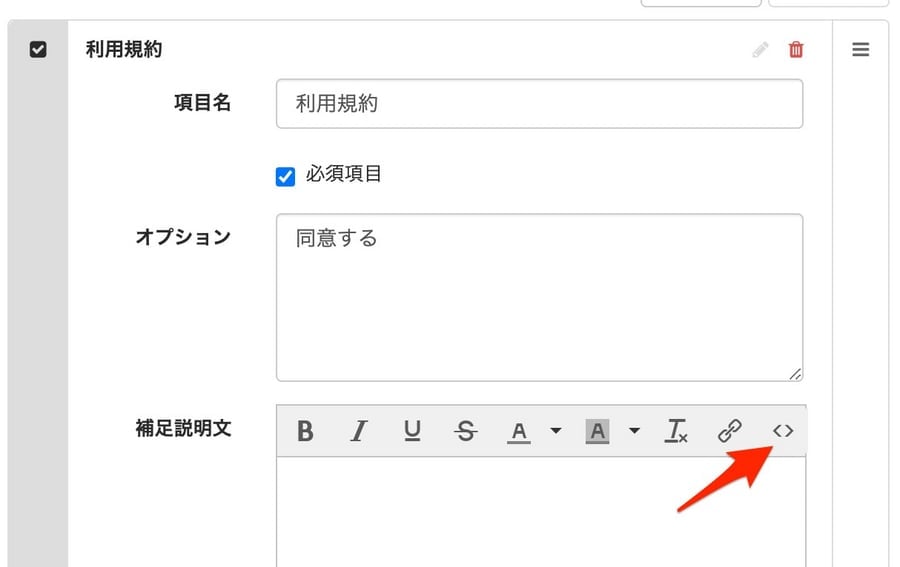Screen dimensions: 900x567
Task: Uncheck the 必須項目 checkbox
Action: click(286, 176)
